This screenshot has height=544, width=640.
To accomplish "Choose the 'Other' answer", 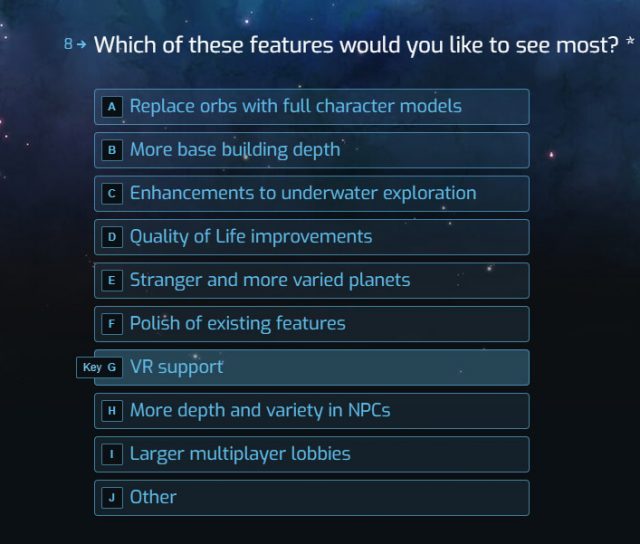I will (312, 498).
